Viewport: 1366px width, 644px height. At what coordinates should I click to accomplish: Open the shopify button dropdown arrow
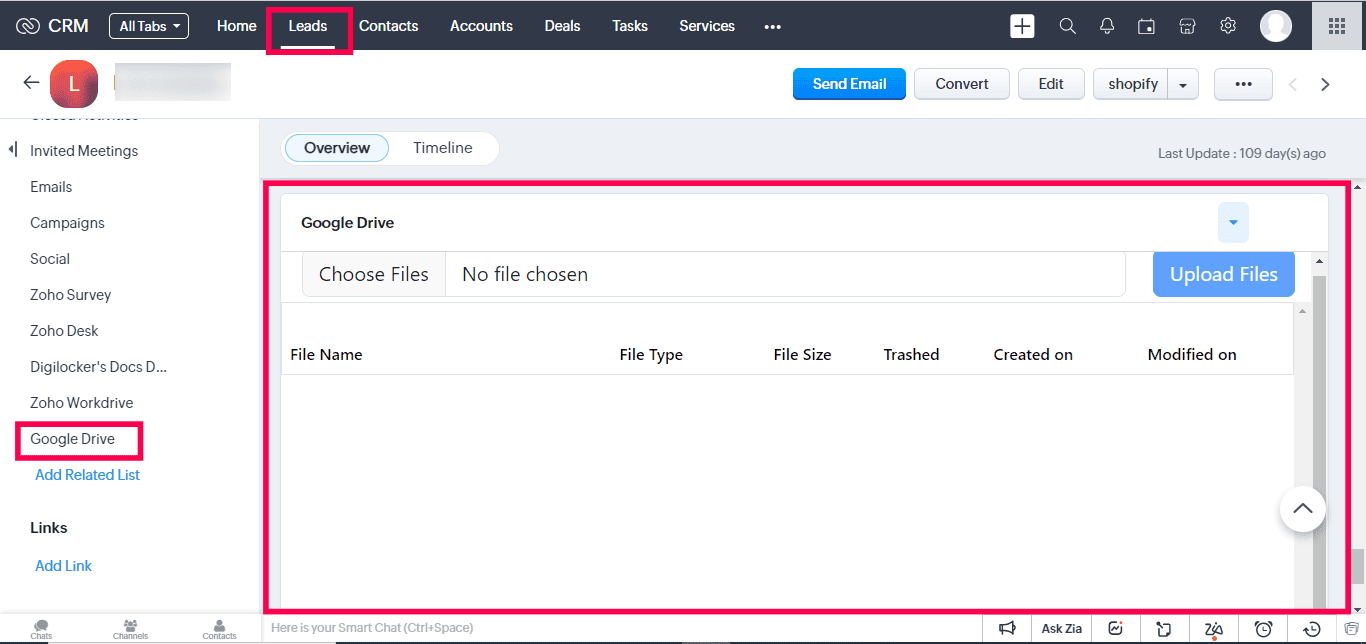pyautogui.click(x=1183, y=84)
